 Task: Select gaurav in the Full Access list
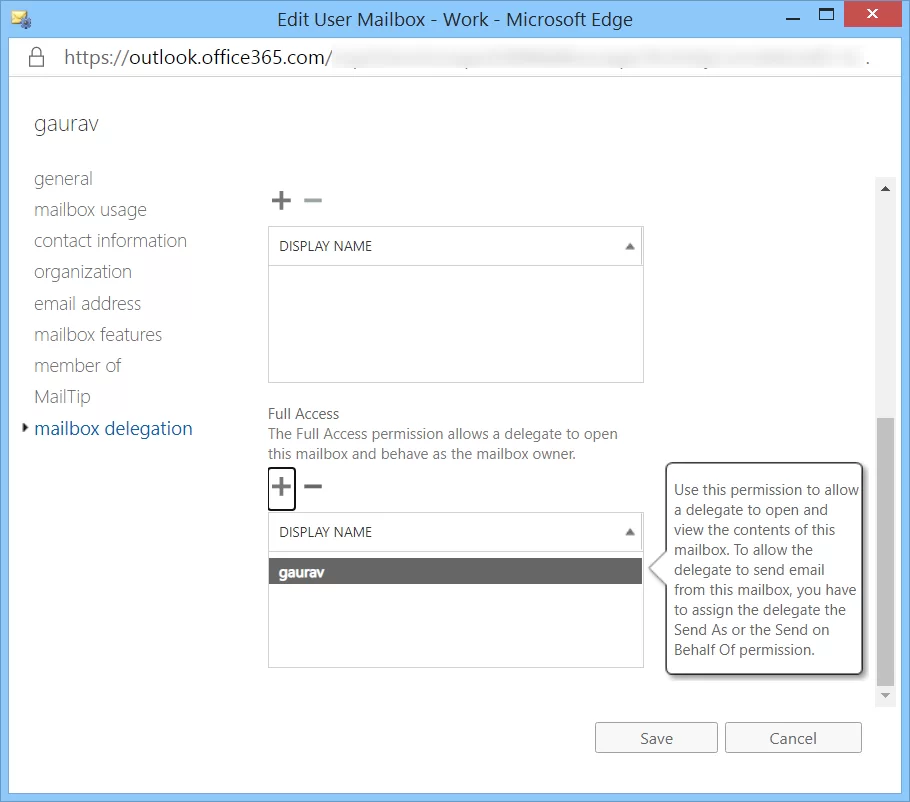pos(455,572)
